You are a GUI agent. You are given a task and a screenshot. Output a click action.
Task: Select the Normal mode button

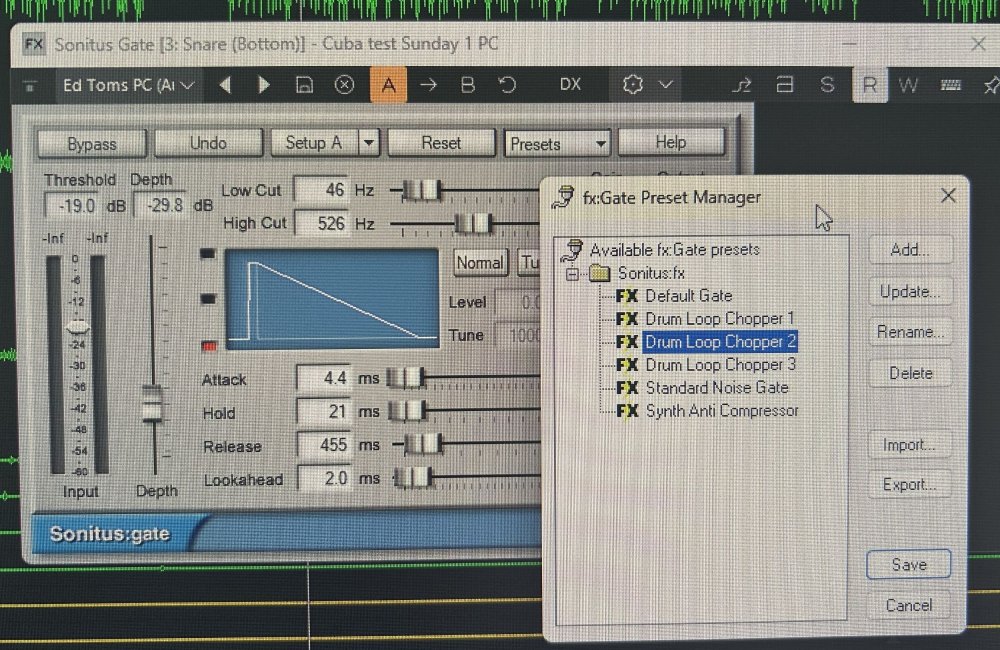coord(480,263)
